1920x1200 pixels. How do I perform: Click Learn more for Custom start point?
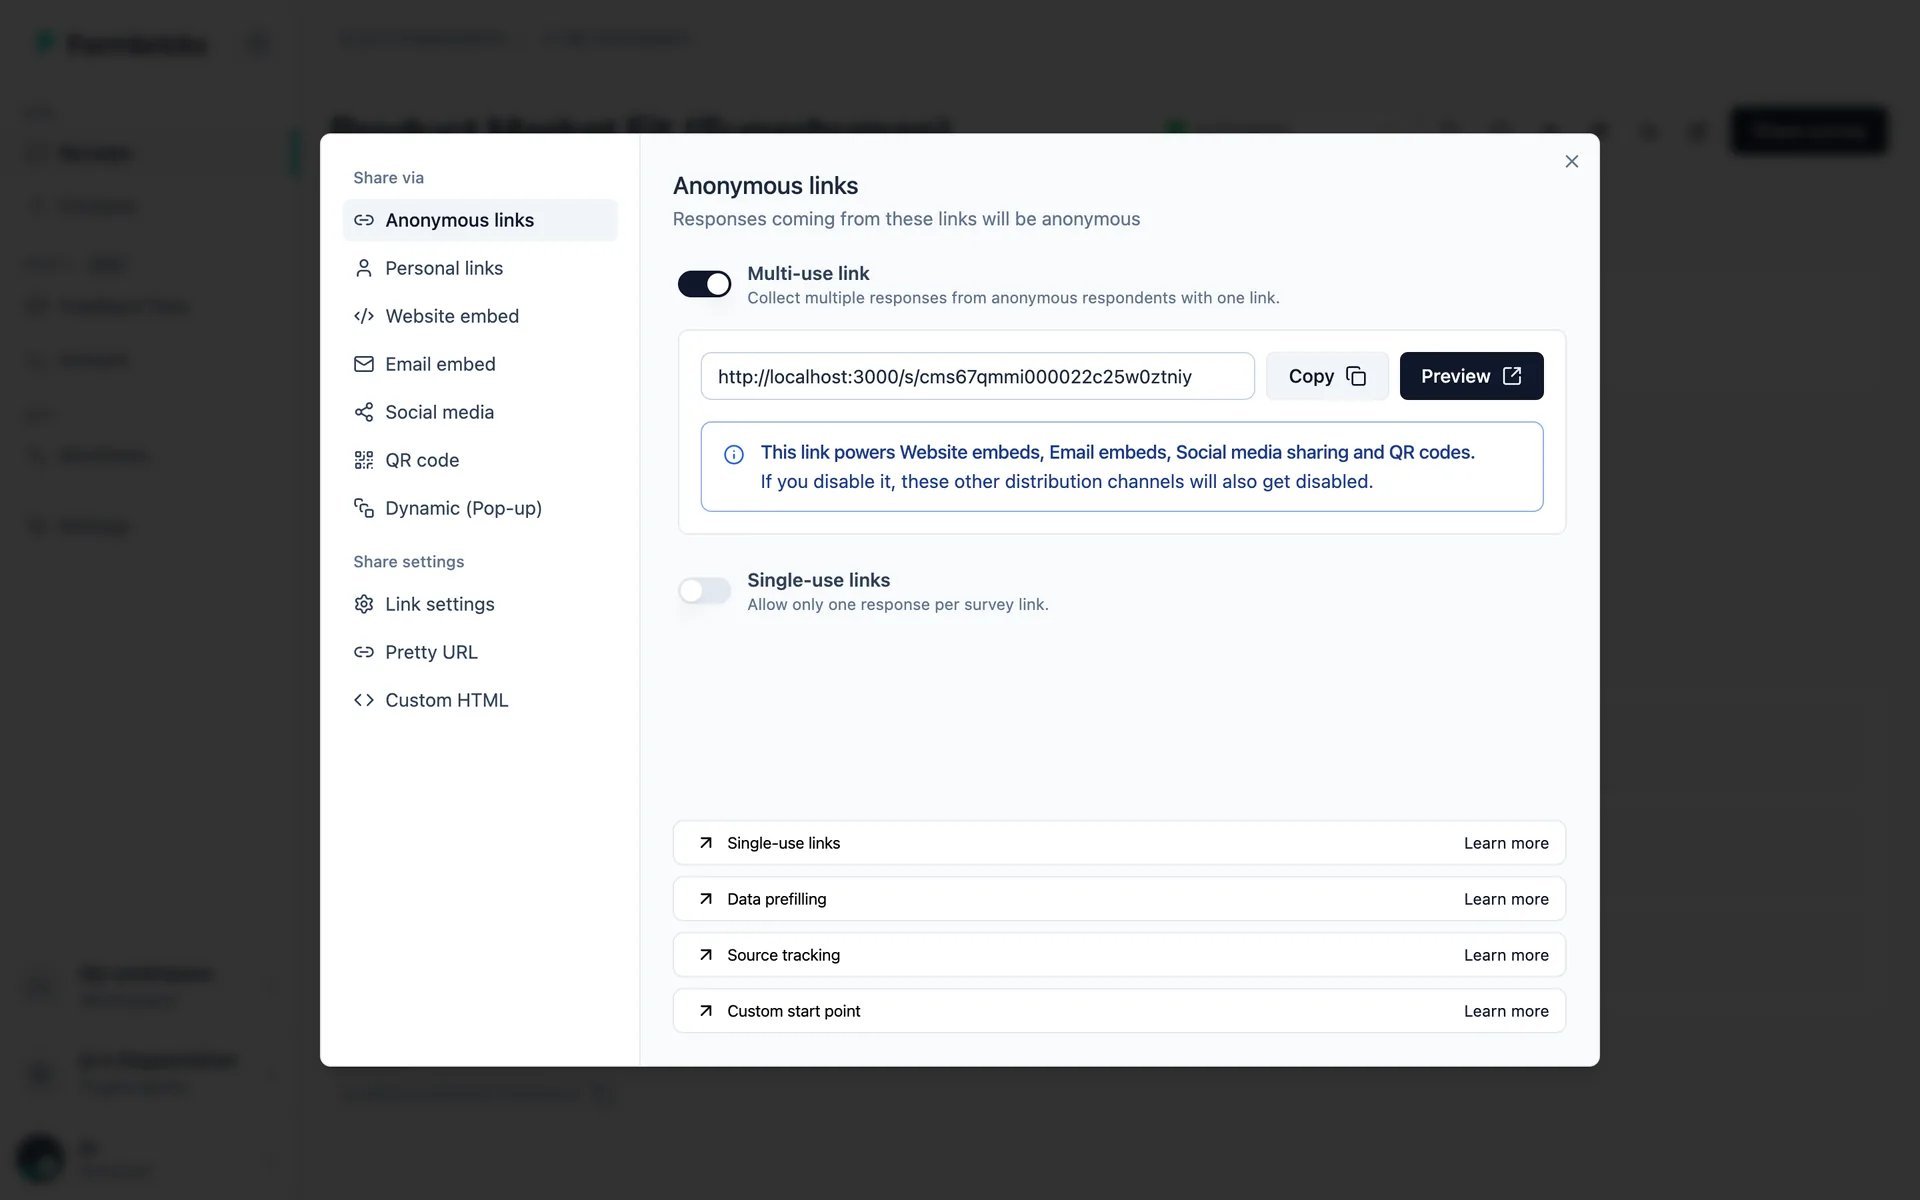[x=1506, y=1011]
